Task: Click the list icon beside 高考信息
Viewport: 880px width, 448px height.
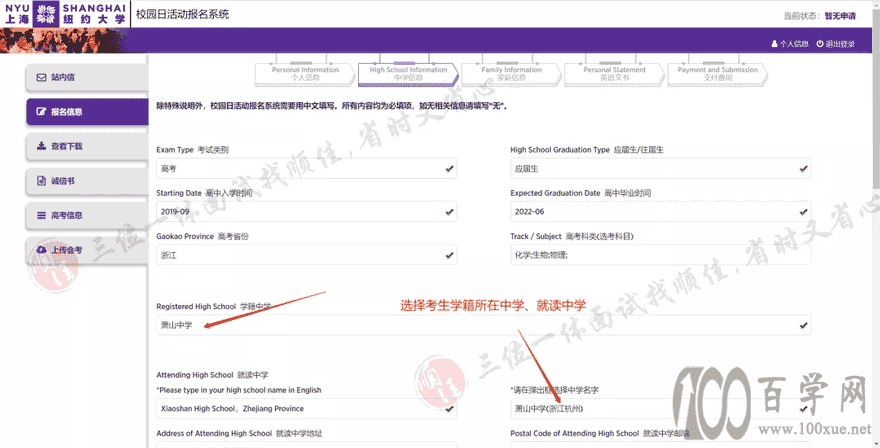Action: [42, 215]
